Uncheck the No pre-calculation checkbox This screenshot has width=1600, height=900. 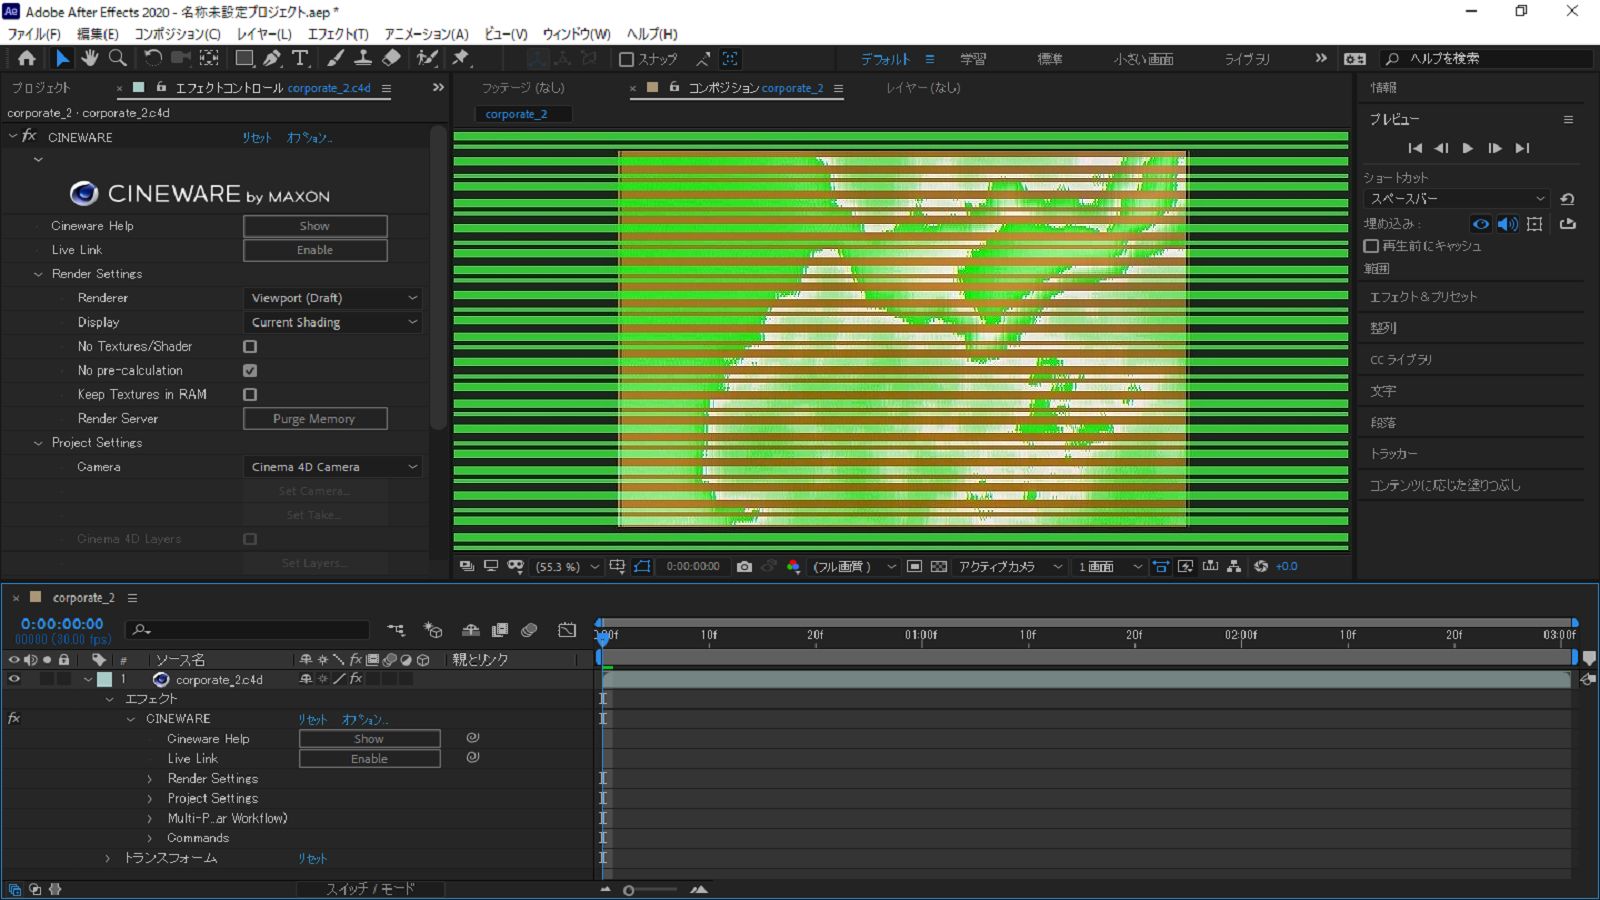tap(250, 370)
